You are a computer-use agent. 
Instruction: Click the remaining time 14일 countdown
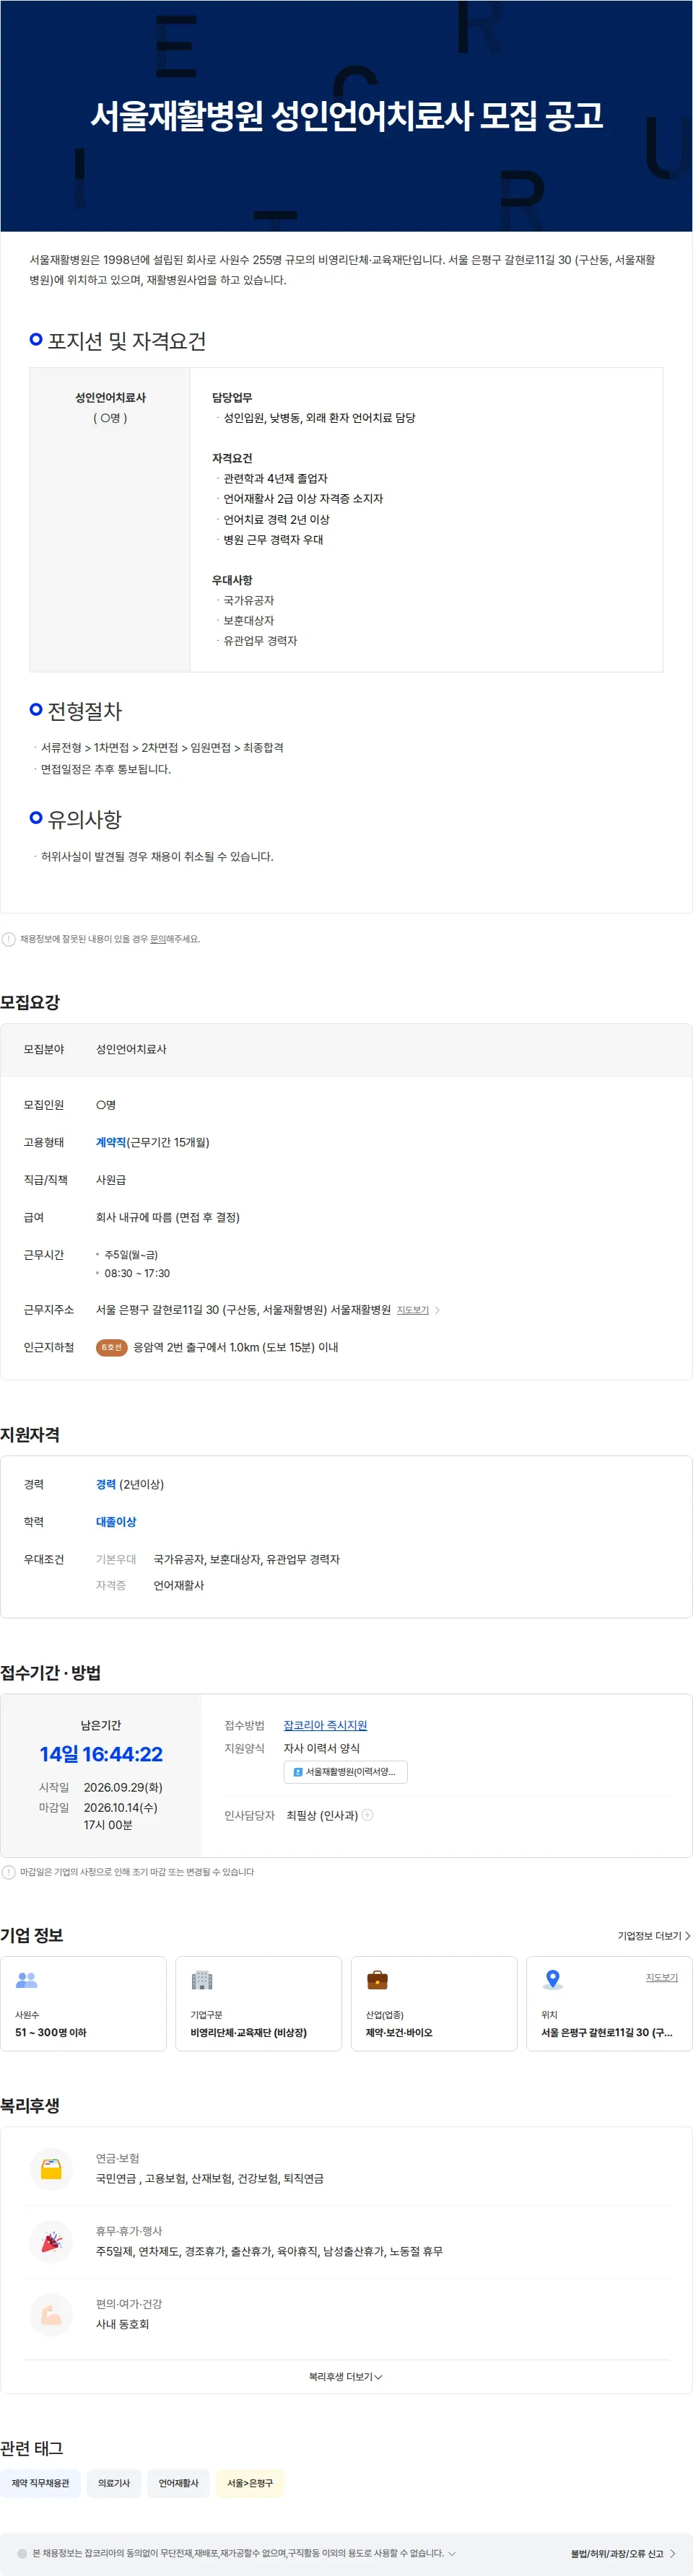click(101, 1754)
